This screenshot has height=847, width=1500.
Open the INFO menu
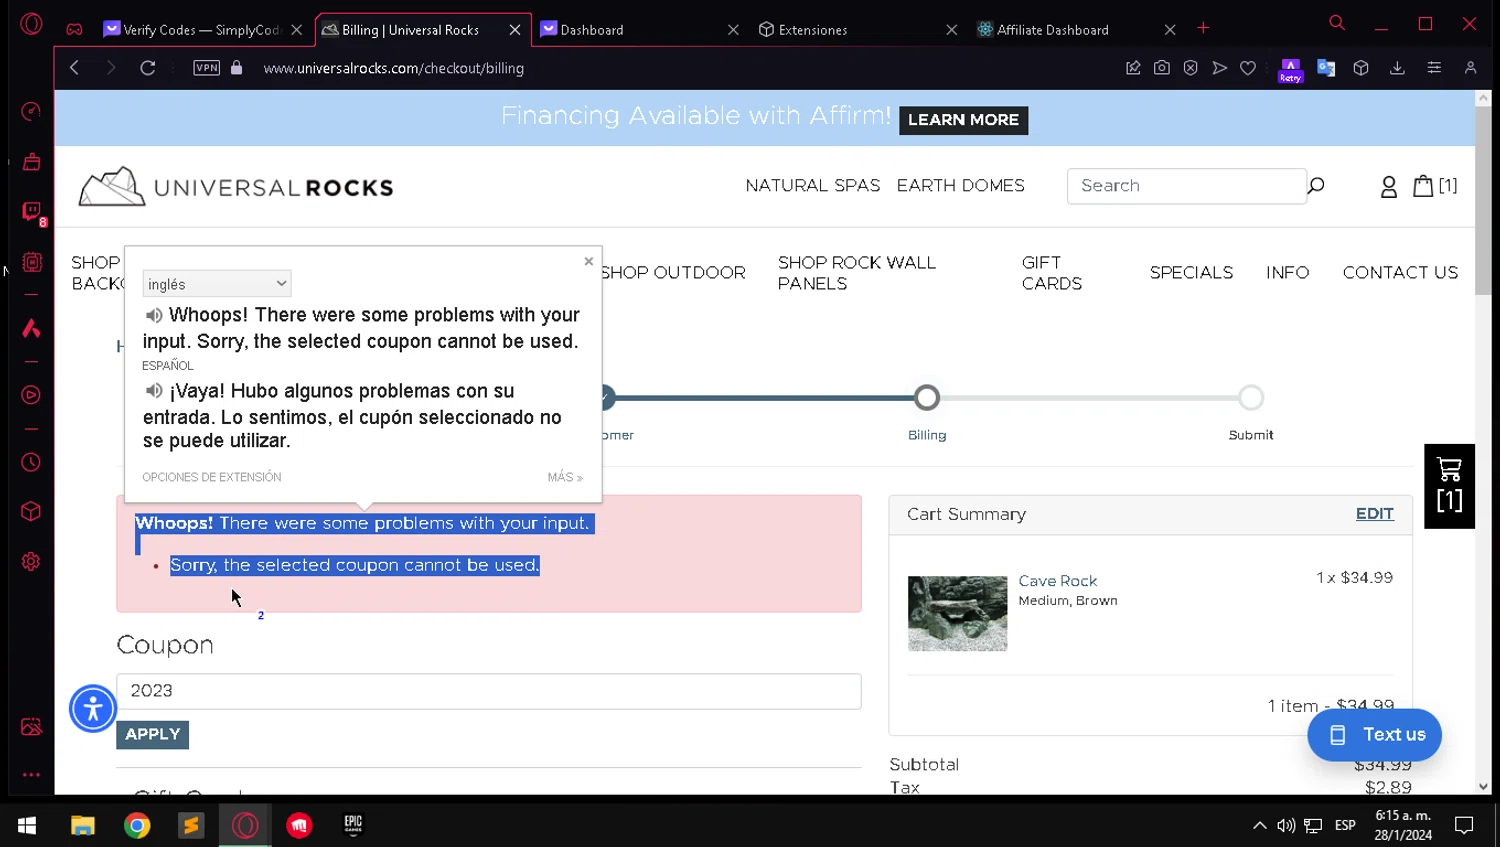[x=1287, y=273]
